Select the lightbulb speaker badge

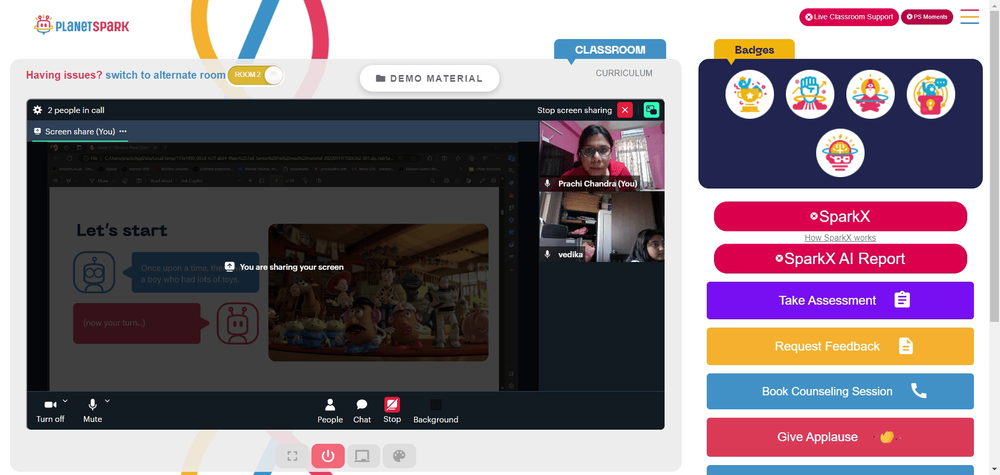(930, 94)
